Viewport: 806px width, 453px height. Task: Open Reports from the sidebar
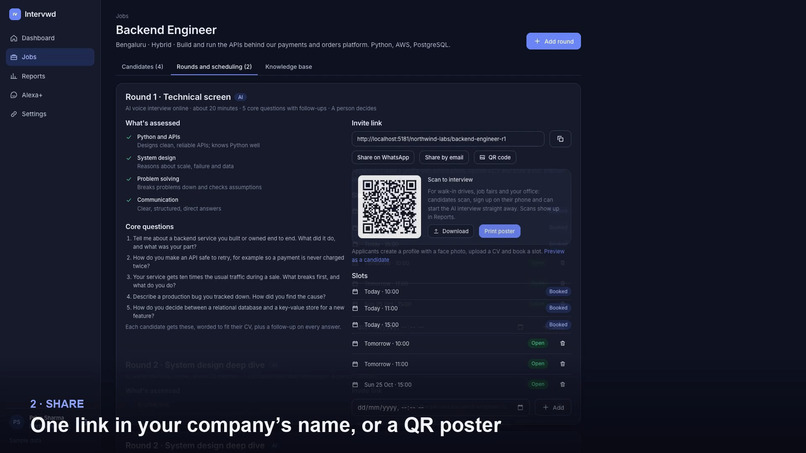point(50,76)
